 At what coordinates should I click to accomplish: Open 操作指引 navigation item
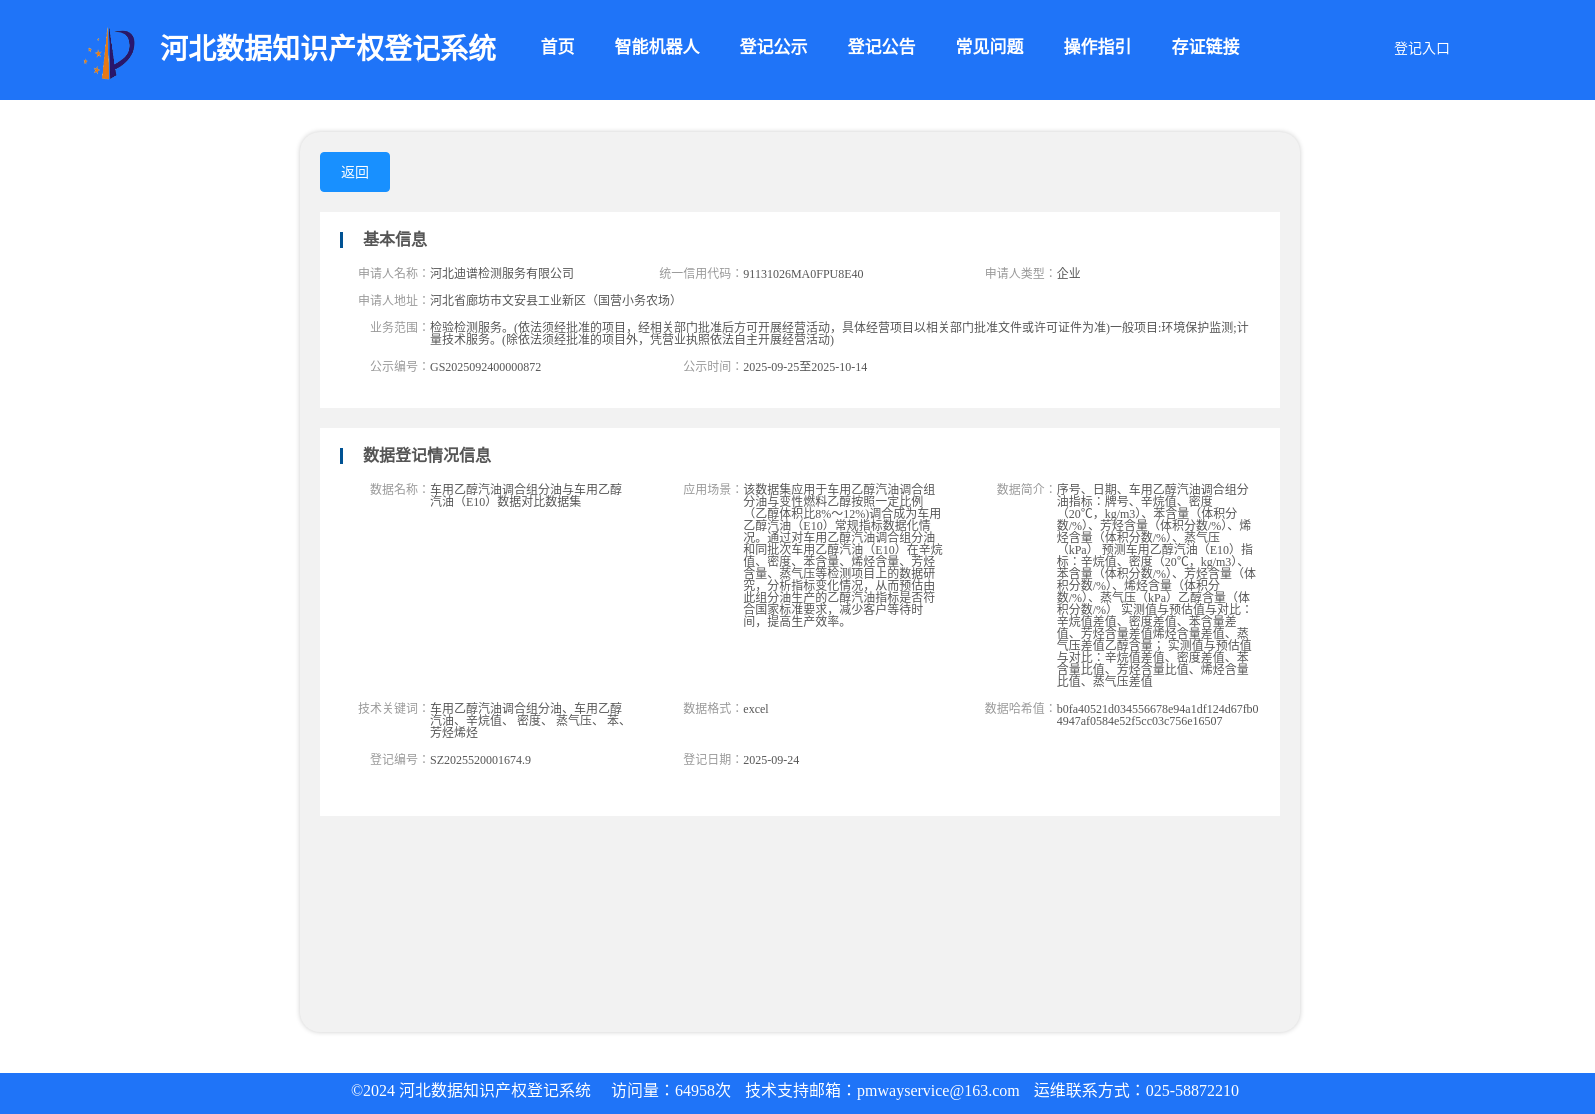point(1097,47)
